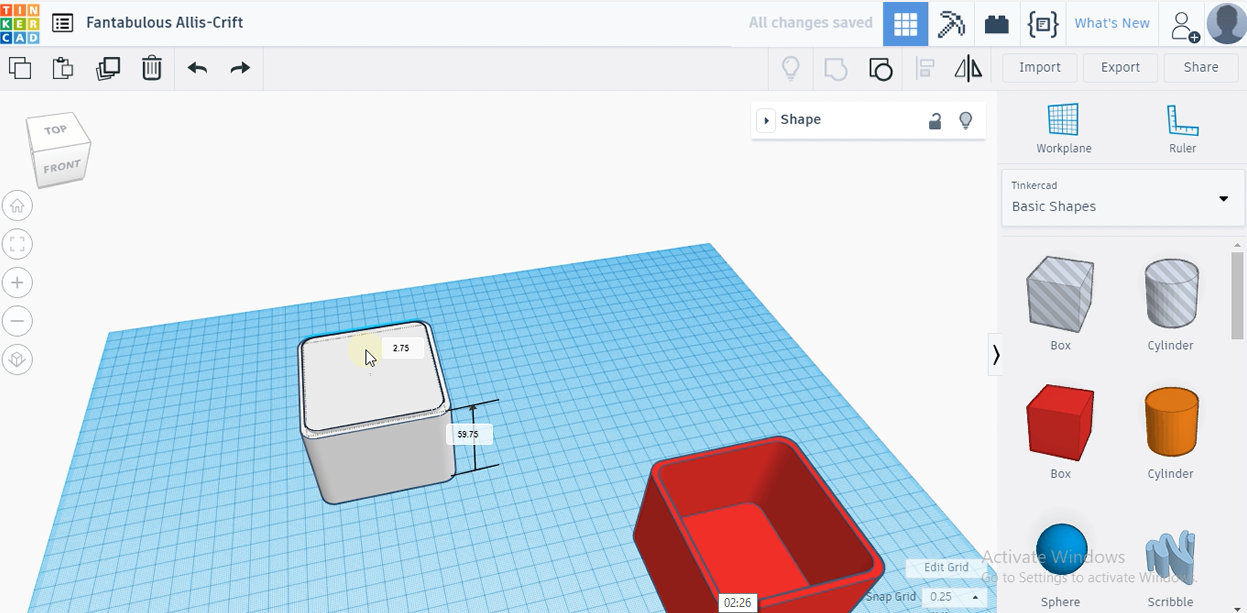Click the Paste tool
This screenshot has width=1247, height=613.
pyautogui.click(x=63, y=68)
